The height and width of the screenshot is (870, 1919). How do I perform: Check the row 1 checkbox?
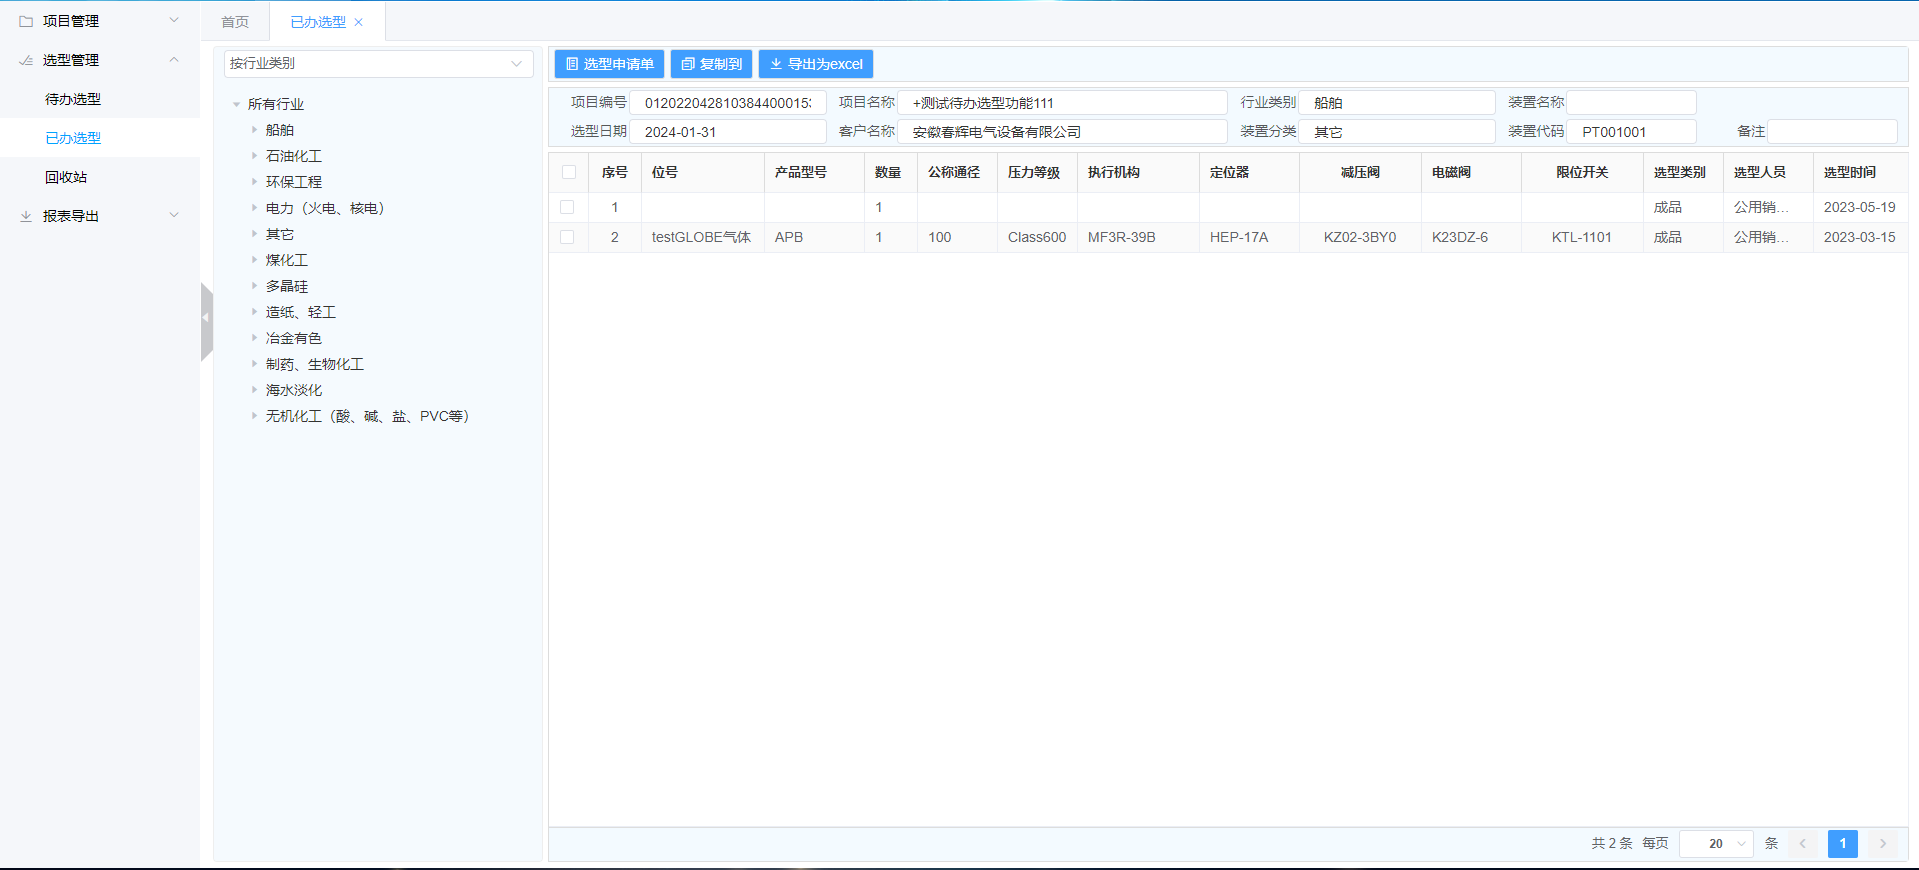tap(567, 207)
